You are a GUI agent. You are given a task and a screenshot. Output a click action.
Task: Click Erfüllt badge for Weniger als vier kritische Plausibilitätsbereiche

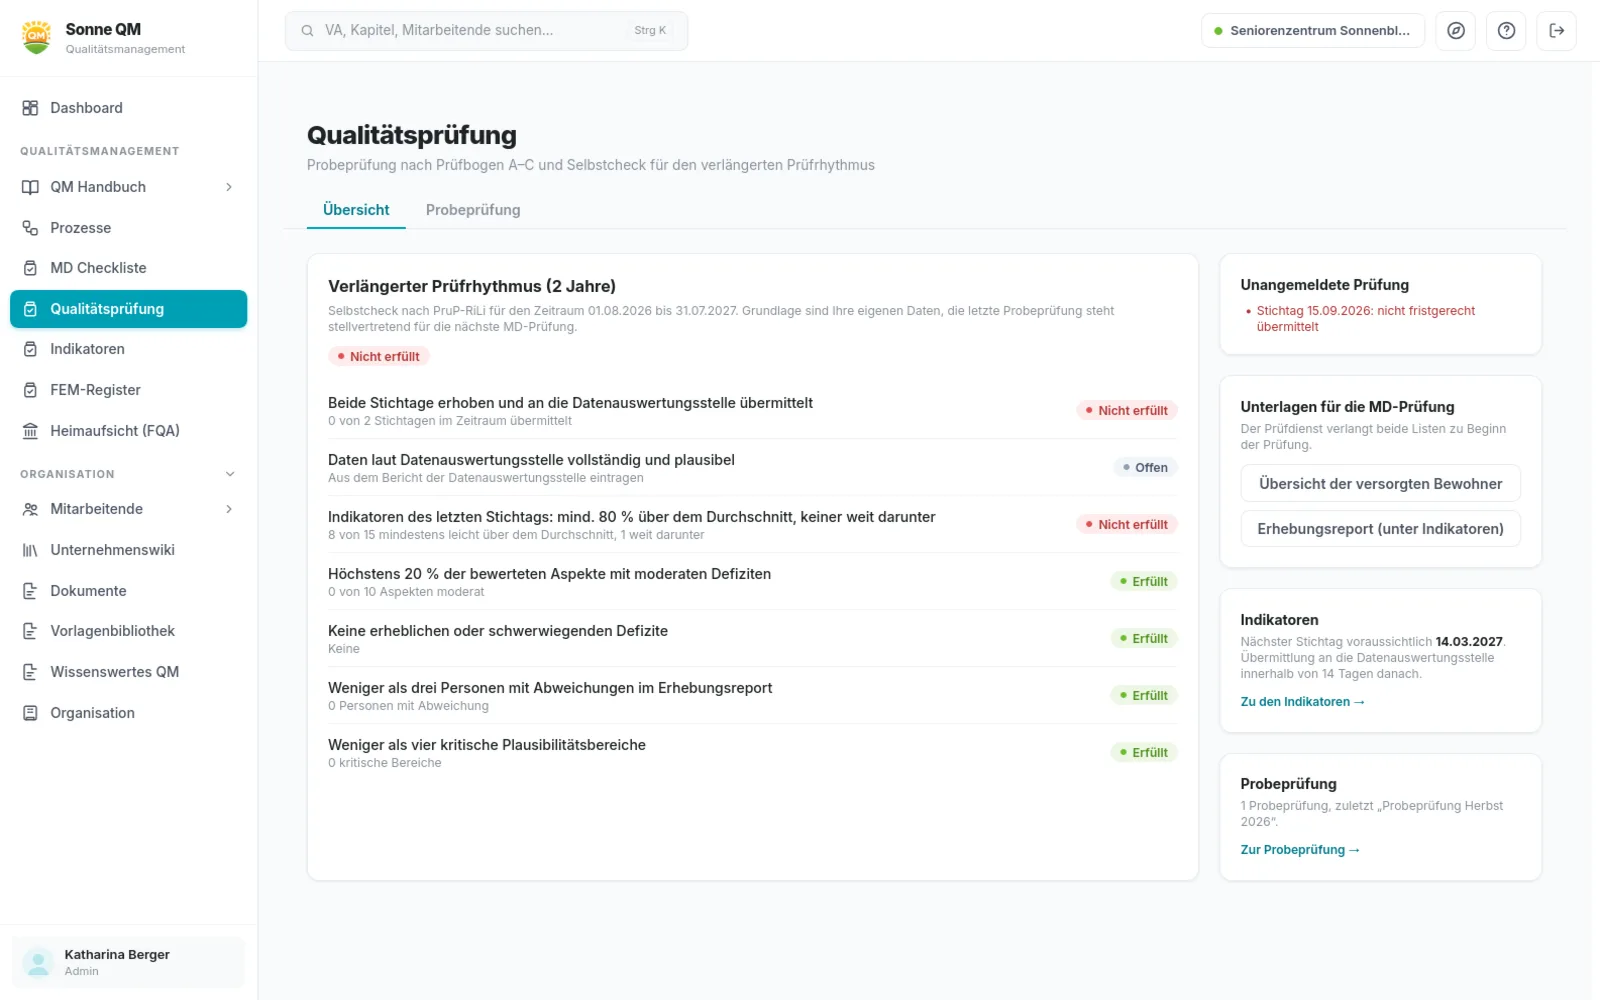1144,752
